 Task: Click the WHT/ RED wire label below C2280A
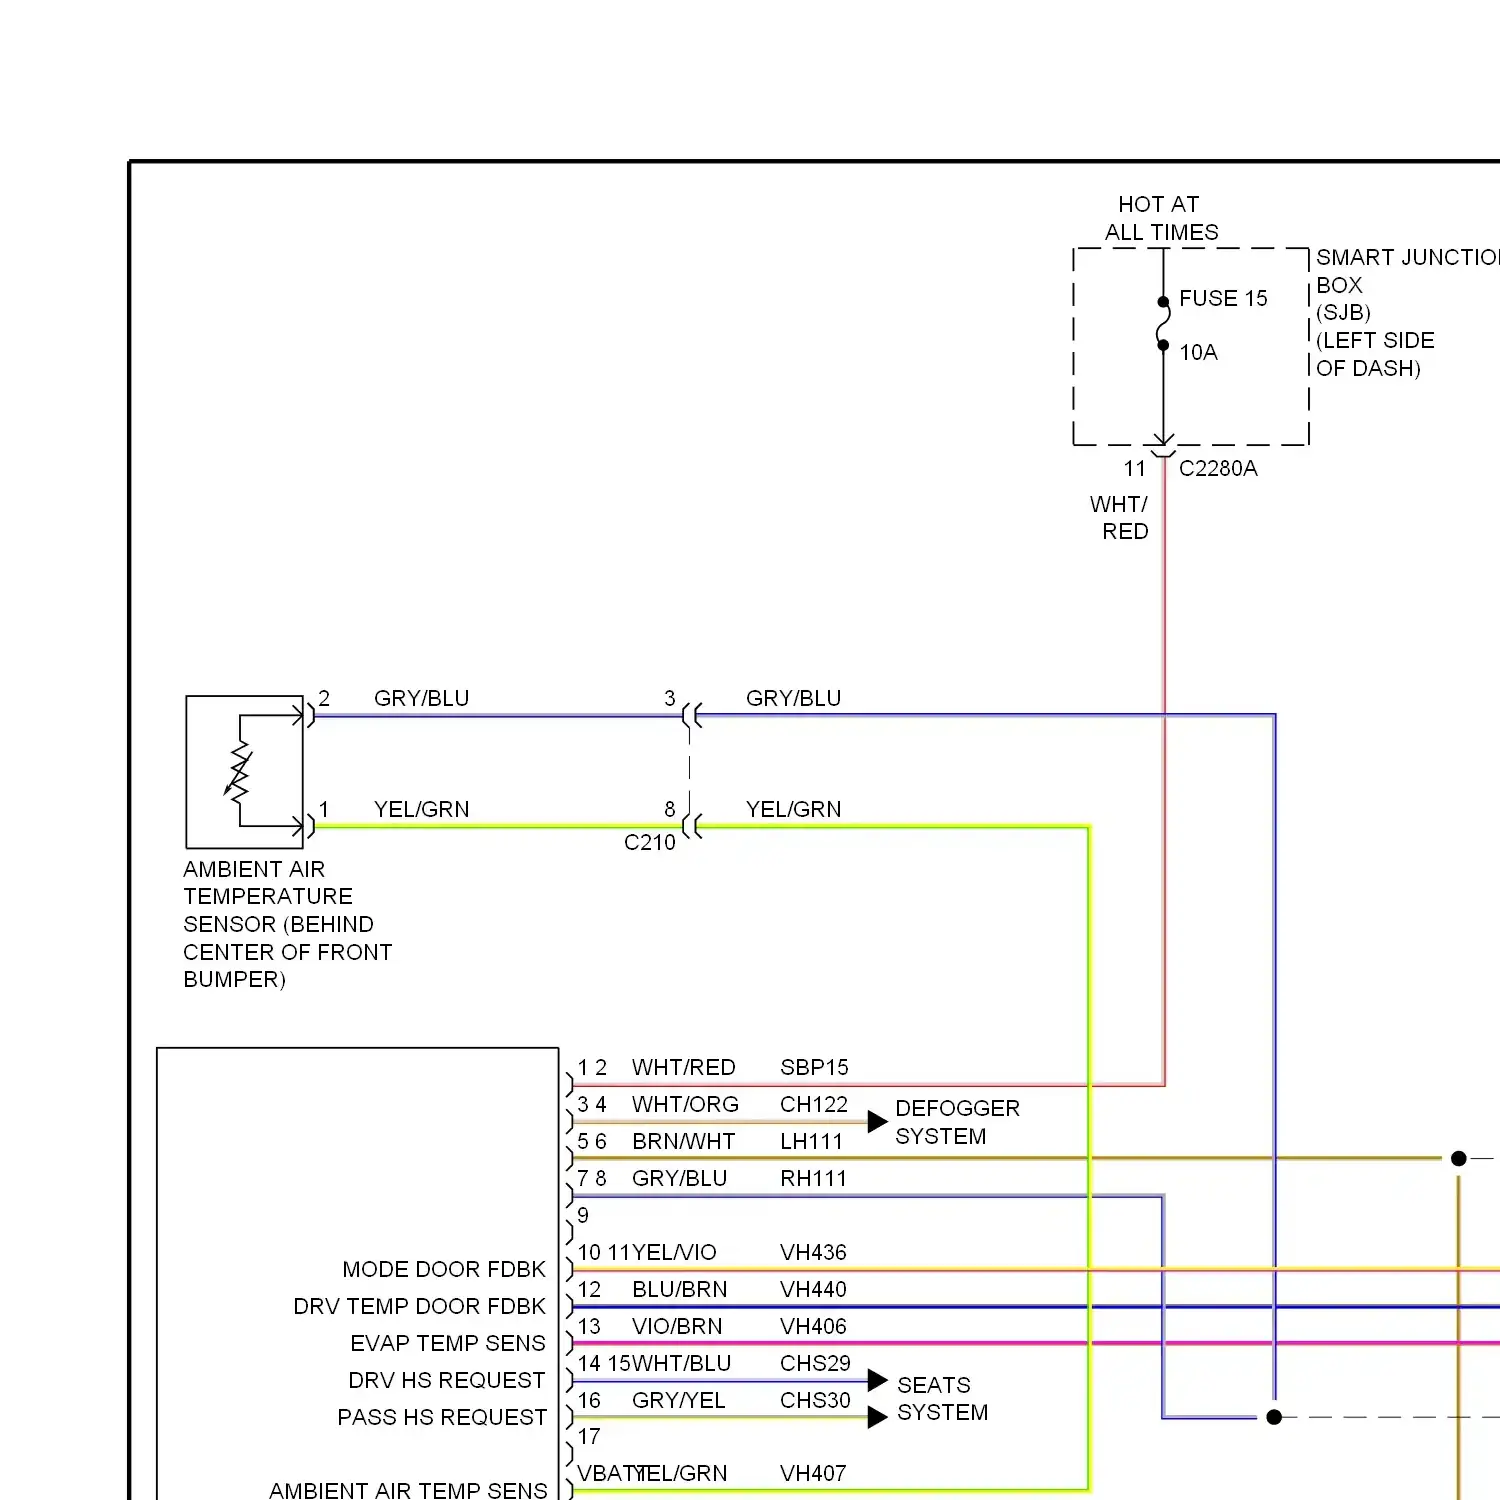(1120, 518)
